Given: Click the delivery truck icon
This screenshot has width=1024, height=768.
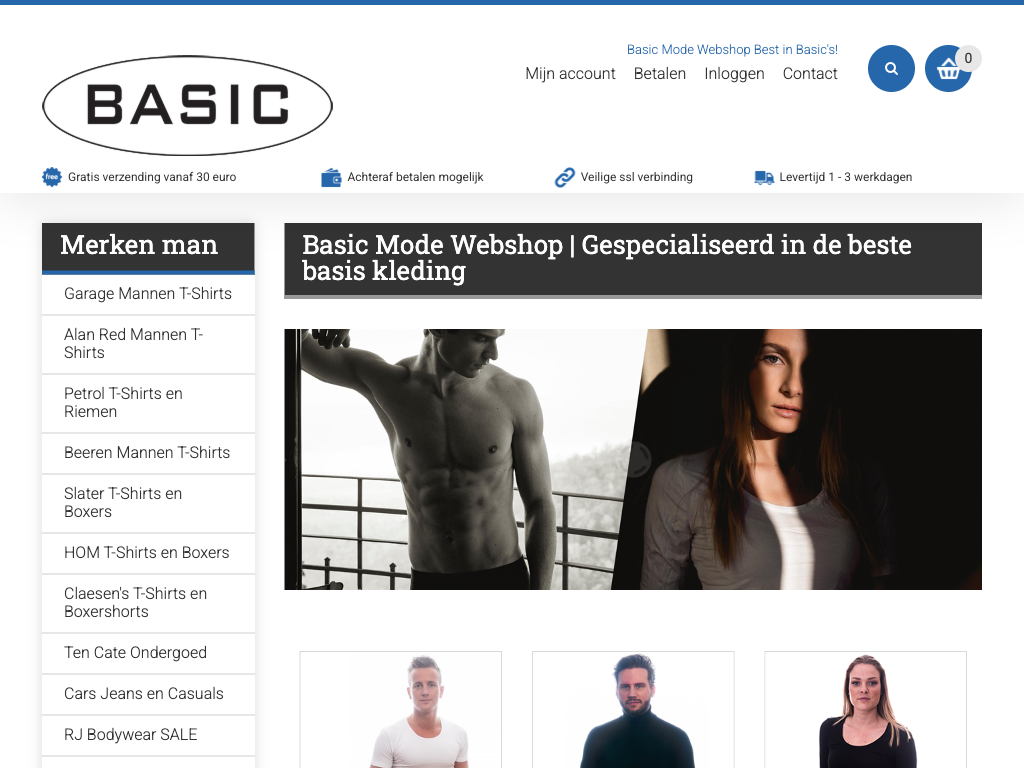Looking at the screenshot, I should [764, 177].
